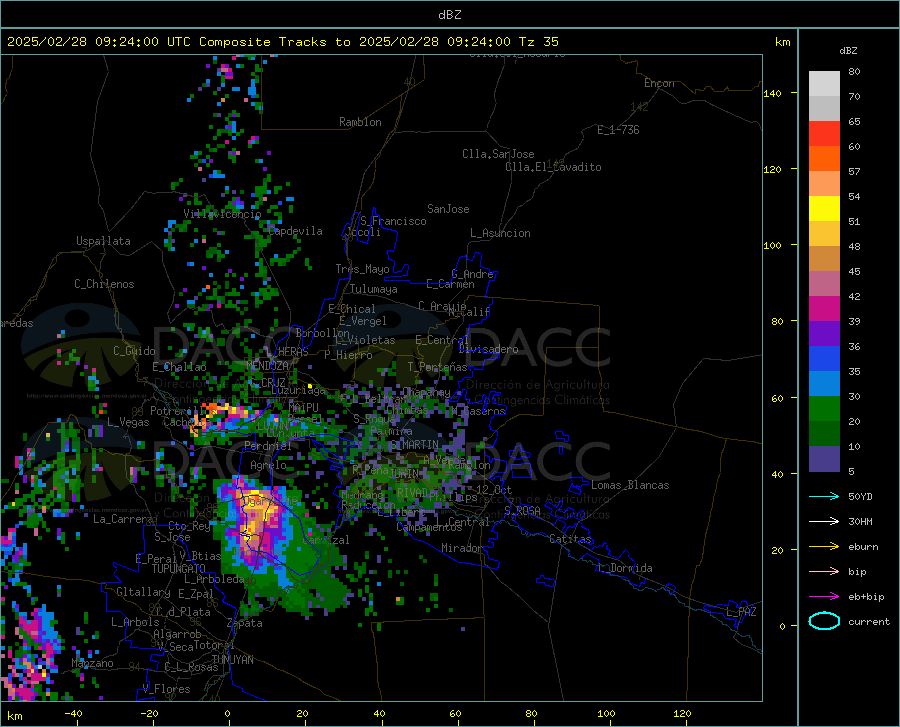Select the brown 45-48 dBZ swatch

[x=824, y=259]
